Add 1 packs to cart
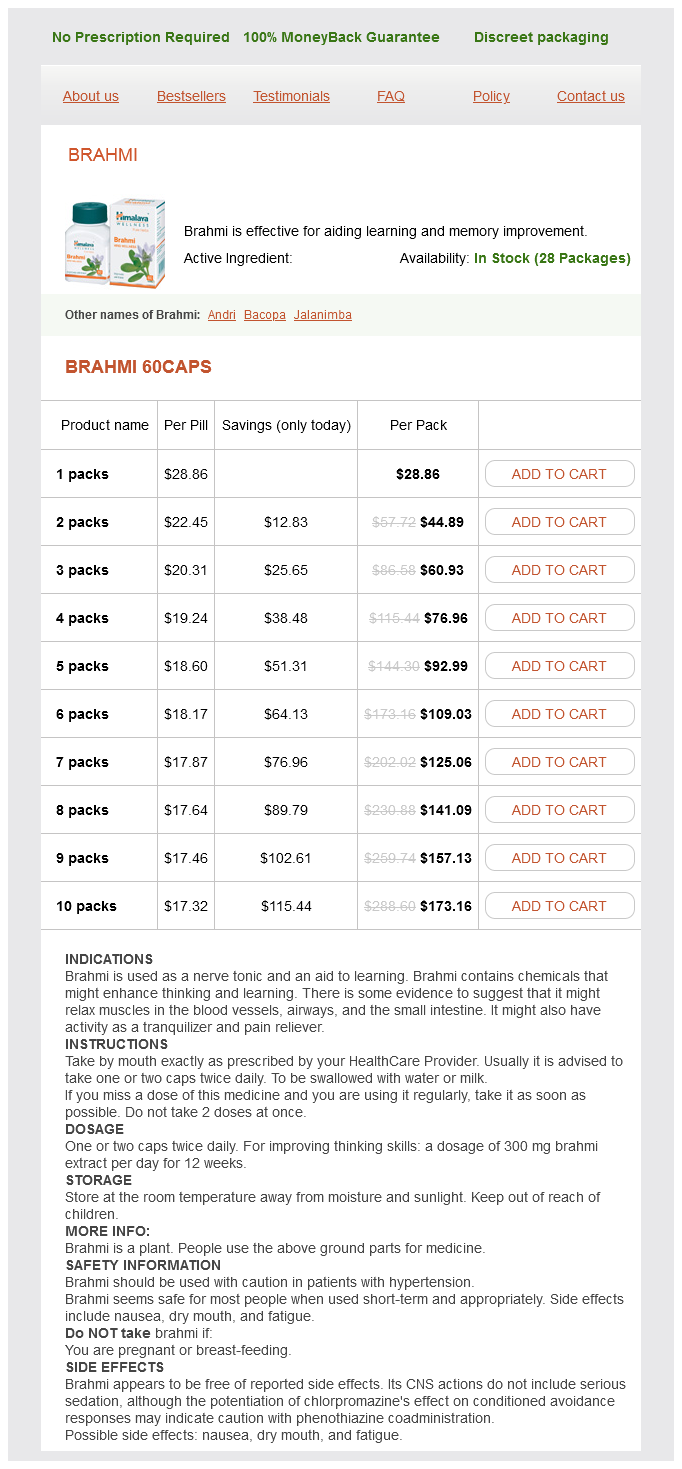 (x=559, y=474)
